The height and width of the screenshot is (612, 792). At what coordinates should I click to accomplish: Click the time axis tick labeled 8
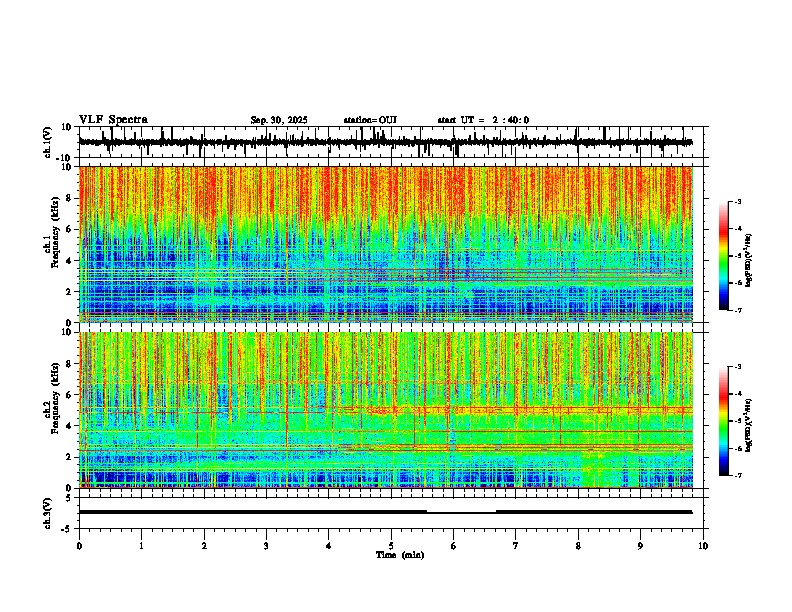coord(578,546)
